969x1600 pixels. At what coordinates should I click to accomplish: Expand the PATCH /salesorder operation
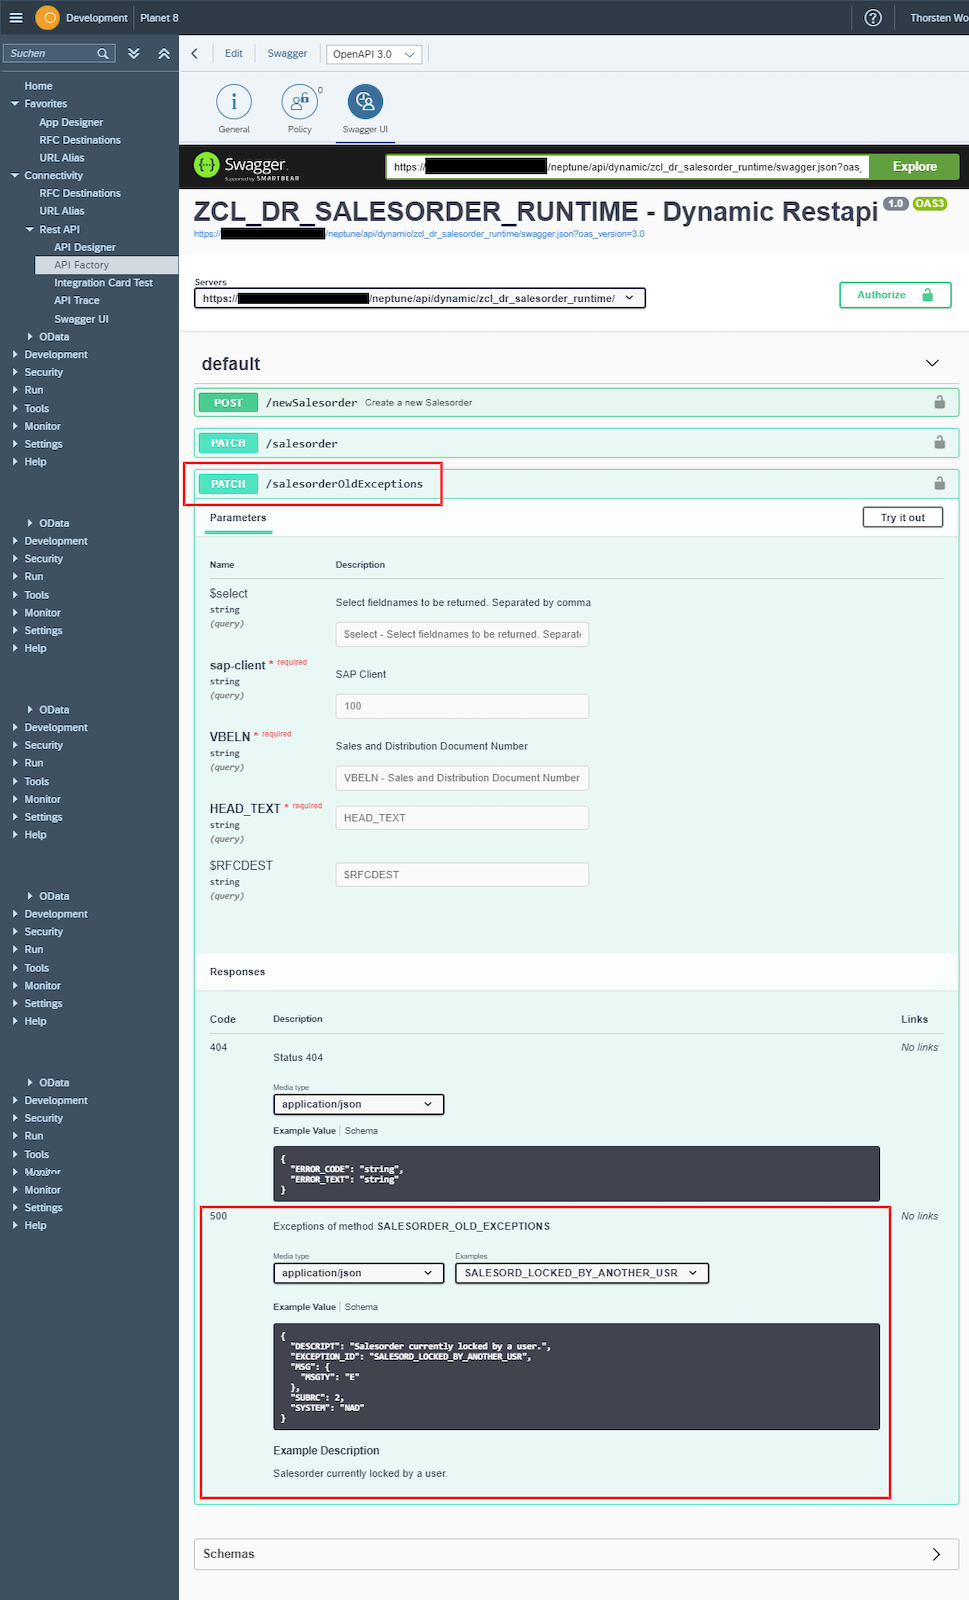(x=576, y=442)
